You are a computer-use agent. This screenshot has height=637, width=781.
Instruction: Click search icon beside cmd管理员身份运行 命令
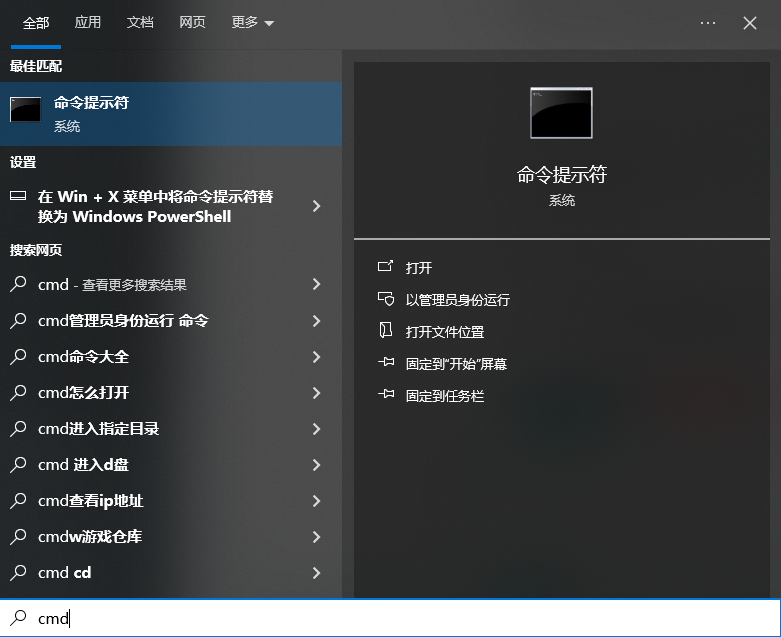pos(18,320)
